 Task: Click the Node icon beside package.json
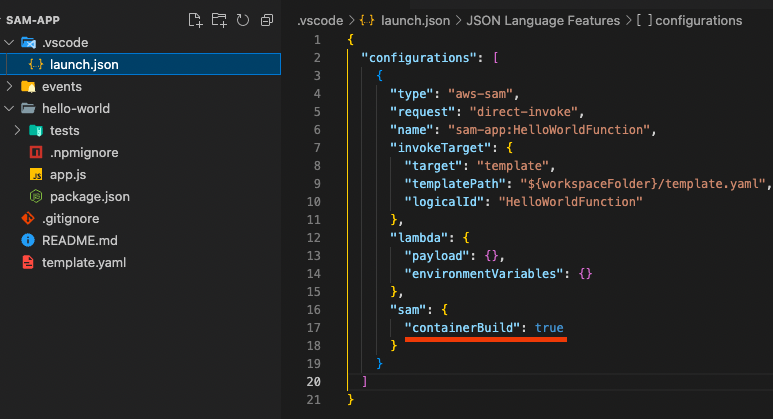point(36,196)
